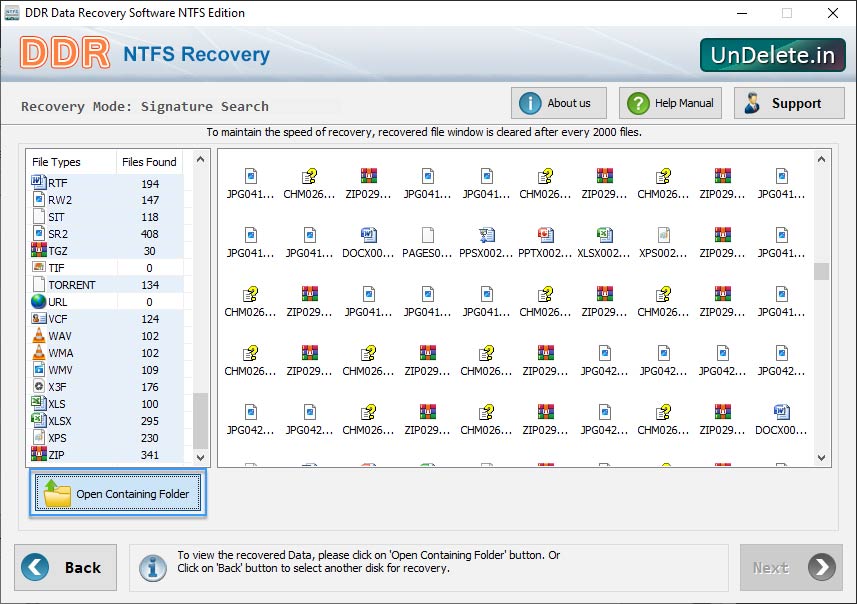Screen dimensions: 857x604
Task: Click the 408 files found value
Action: click(x=150, y=234)
